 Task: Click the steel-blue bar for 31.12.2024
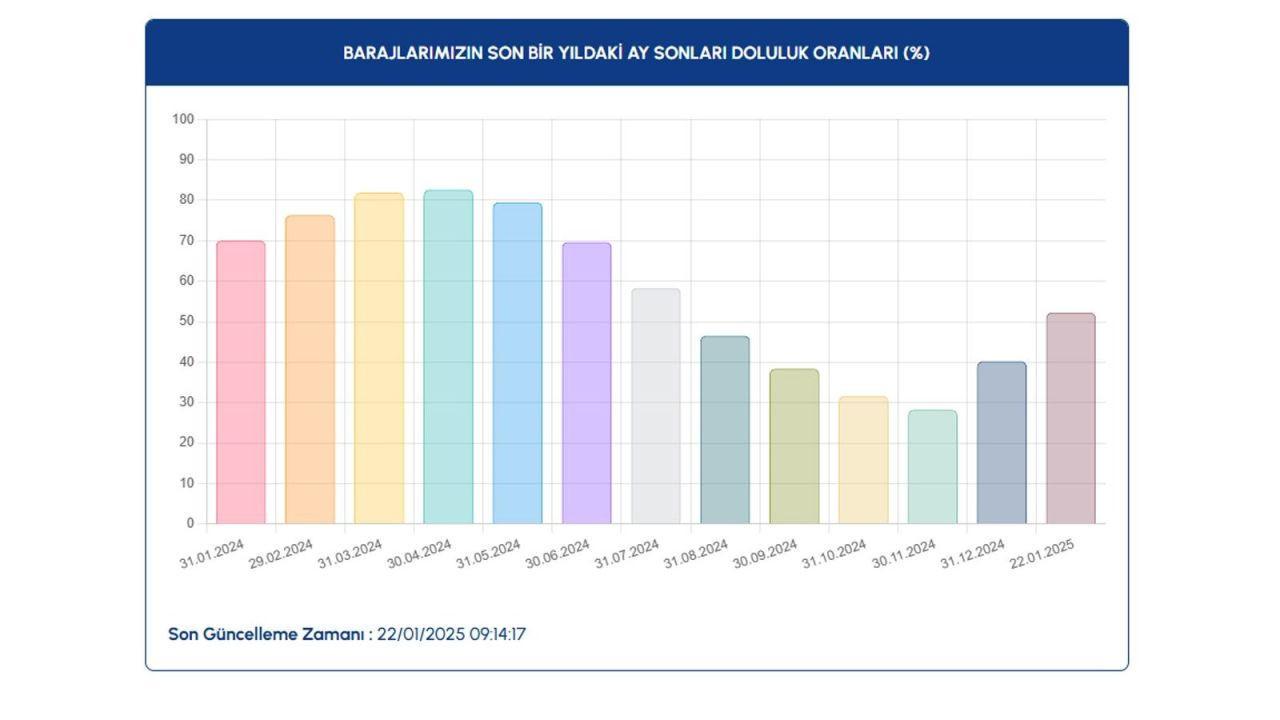coord(1002,443)
